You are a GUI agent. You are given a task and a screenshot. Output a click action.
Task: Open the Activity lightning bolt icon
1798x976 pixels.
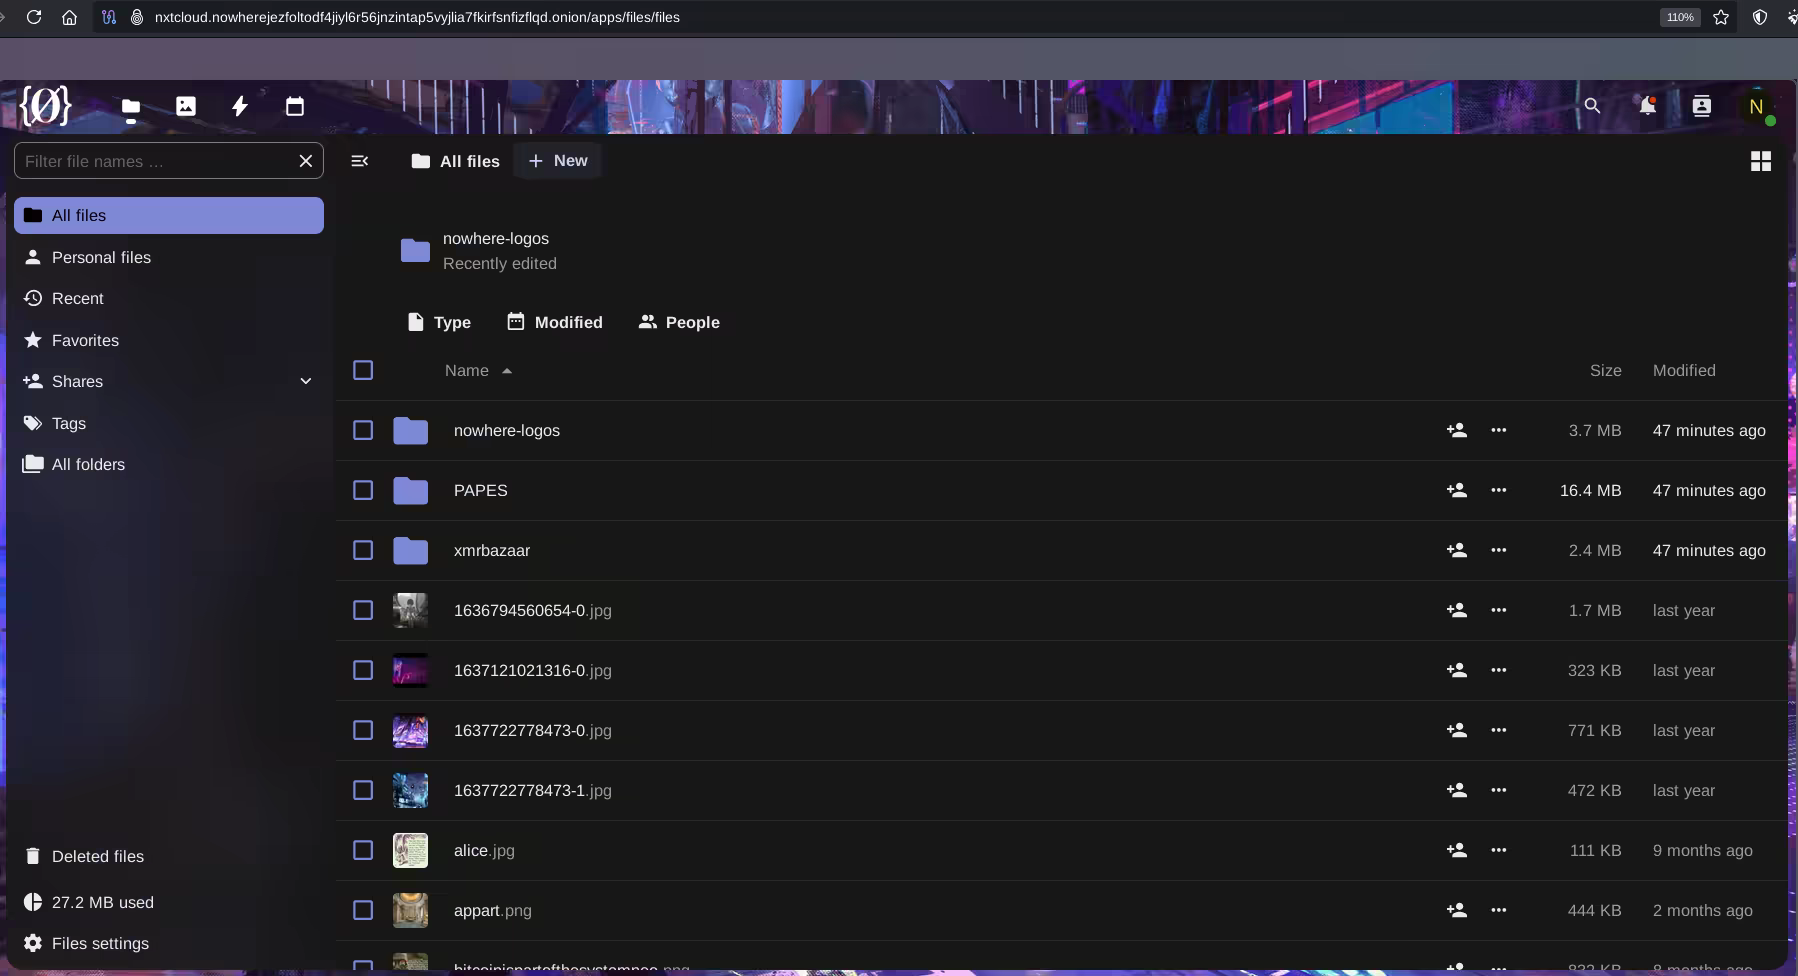click(x=240, y=106)
